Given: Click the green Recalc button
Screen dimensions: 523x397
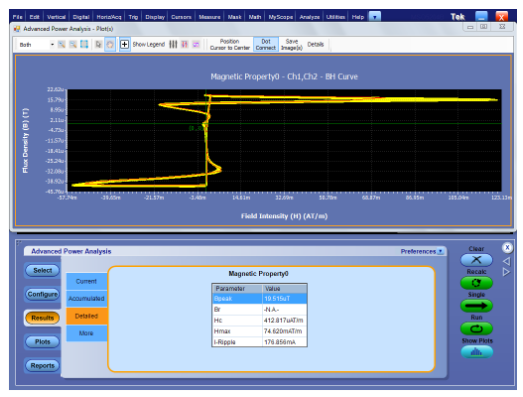Looking at the screenshot, I should point(476,283).
